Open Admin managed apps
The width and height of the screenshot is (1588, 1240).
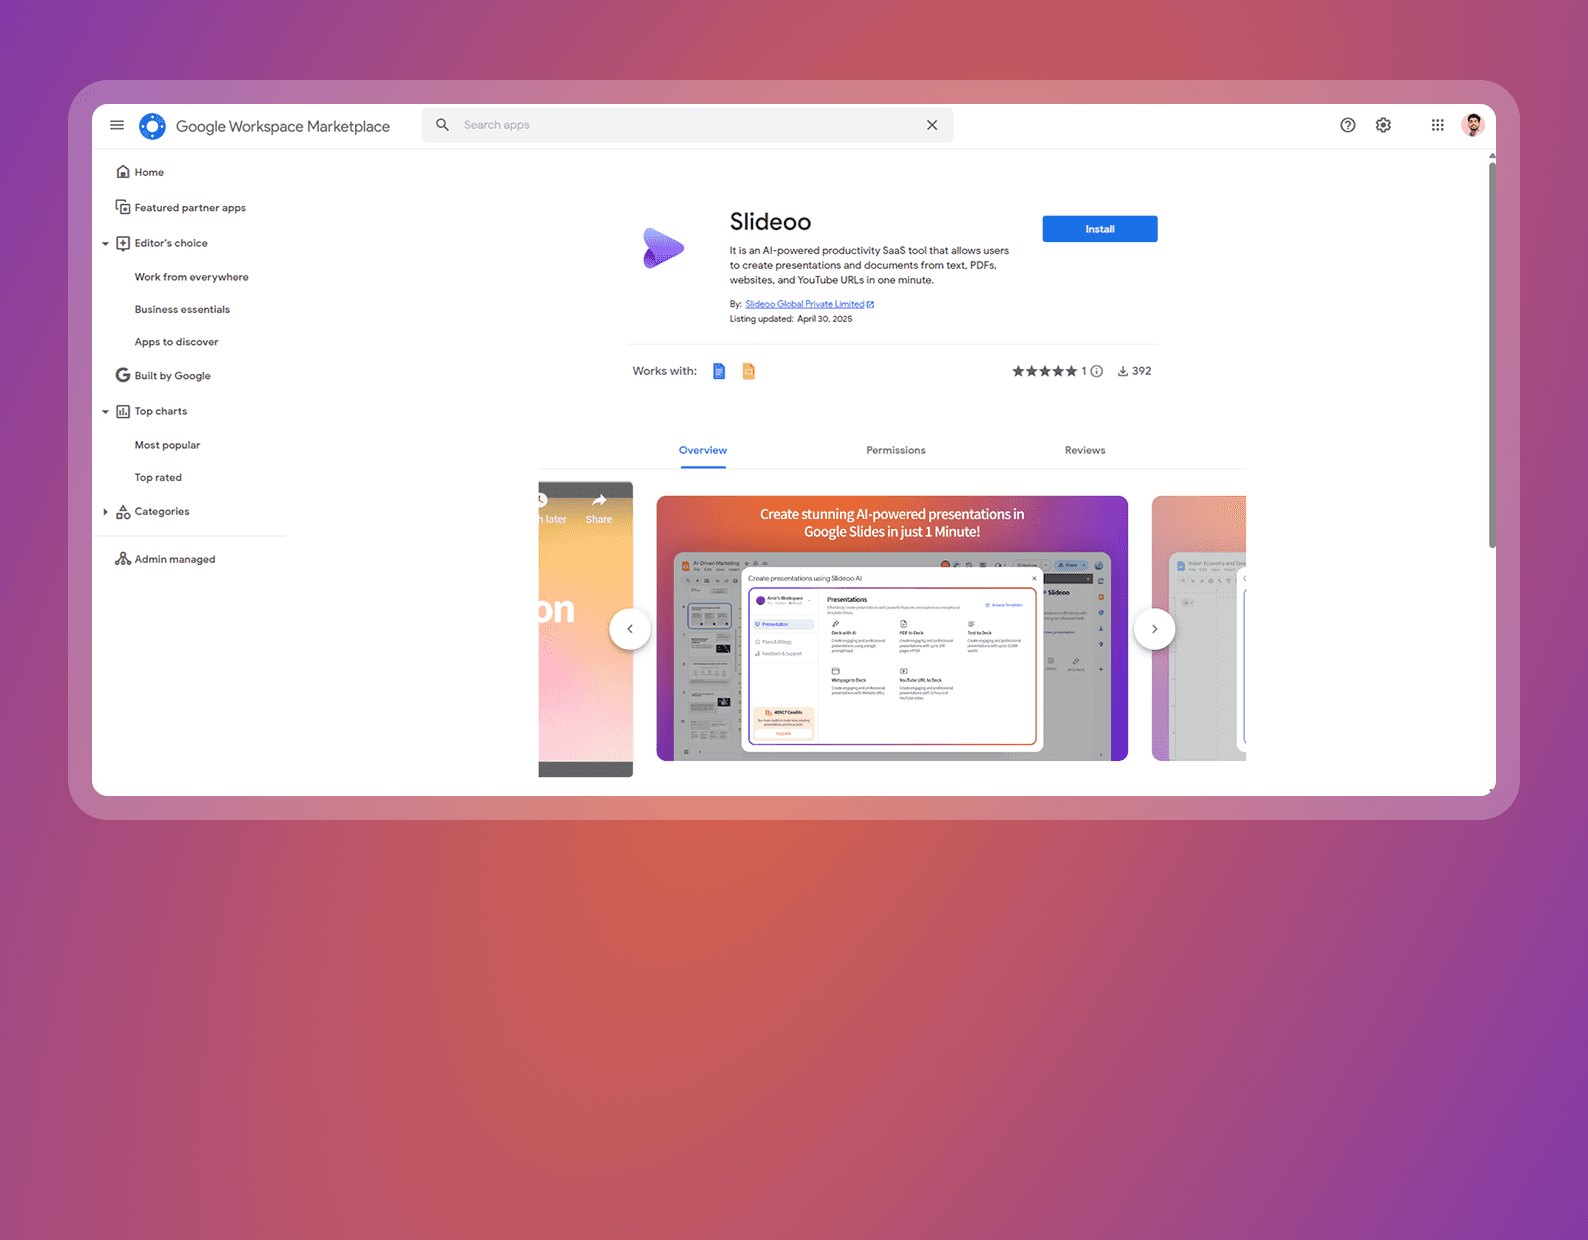click(x=175, y=559)
